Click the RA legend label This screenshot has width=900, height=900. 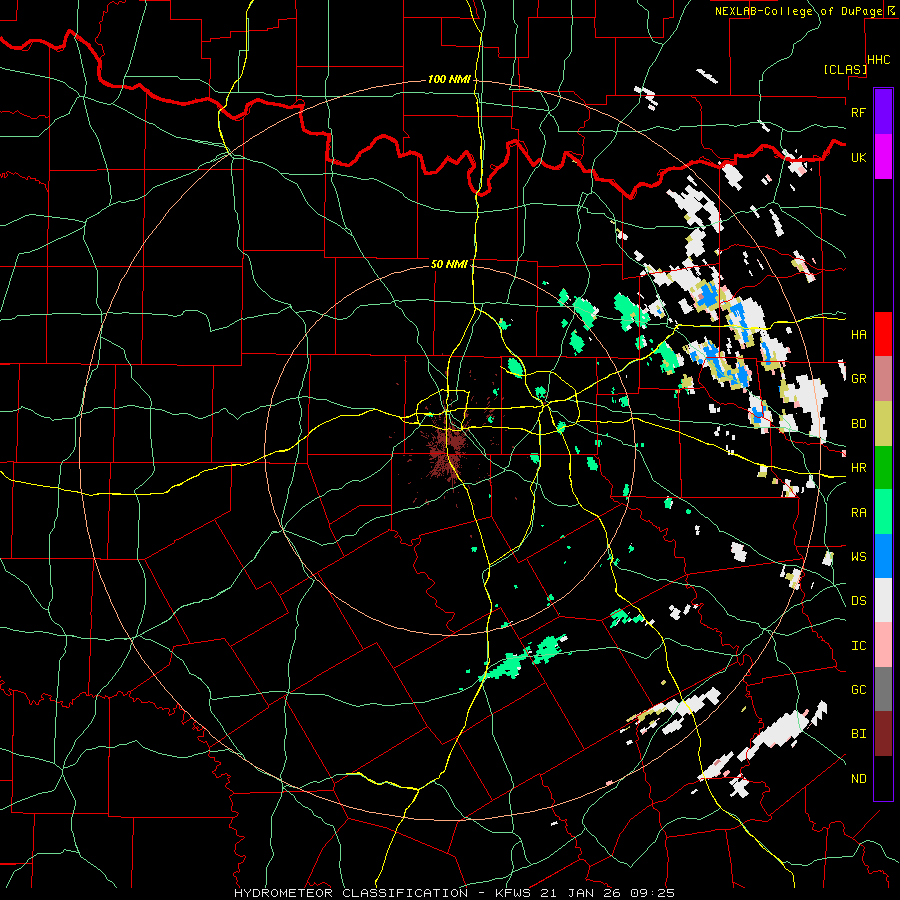858,513
